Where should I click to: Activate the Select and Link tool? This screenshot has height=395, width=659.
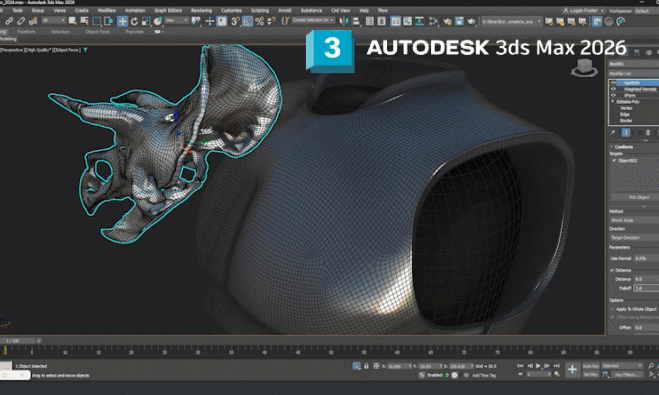pos(9,21)
